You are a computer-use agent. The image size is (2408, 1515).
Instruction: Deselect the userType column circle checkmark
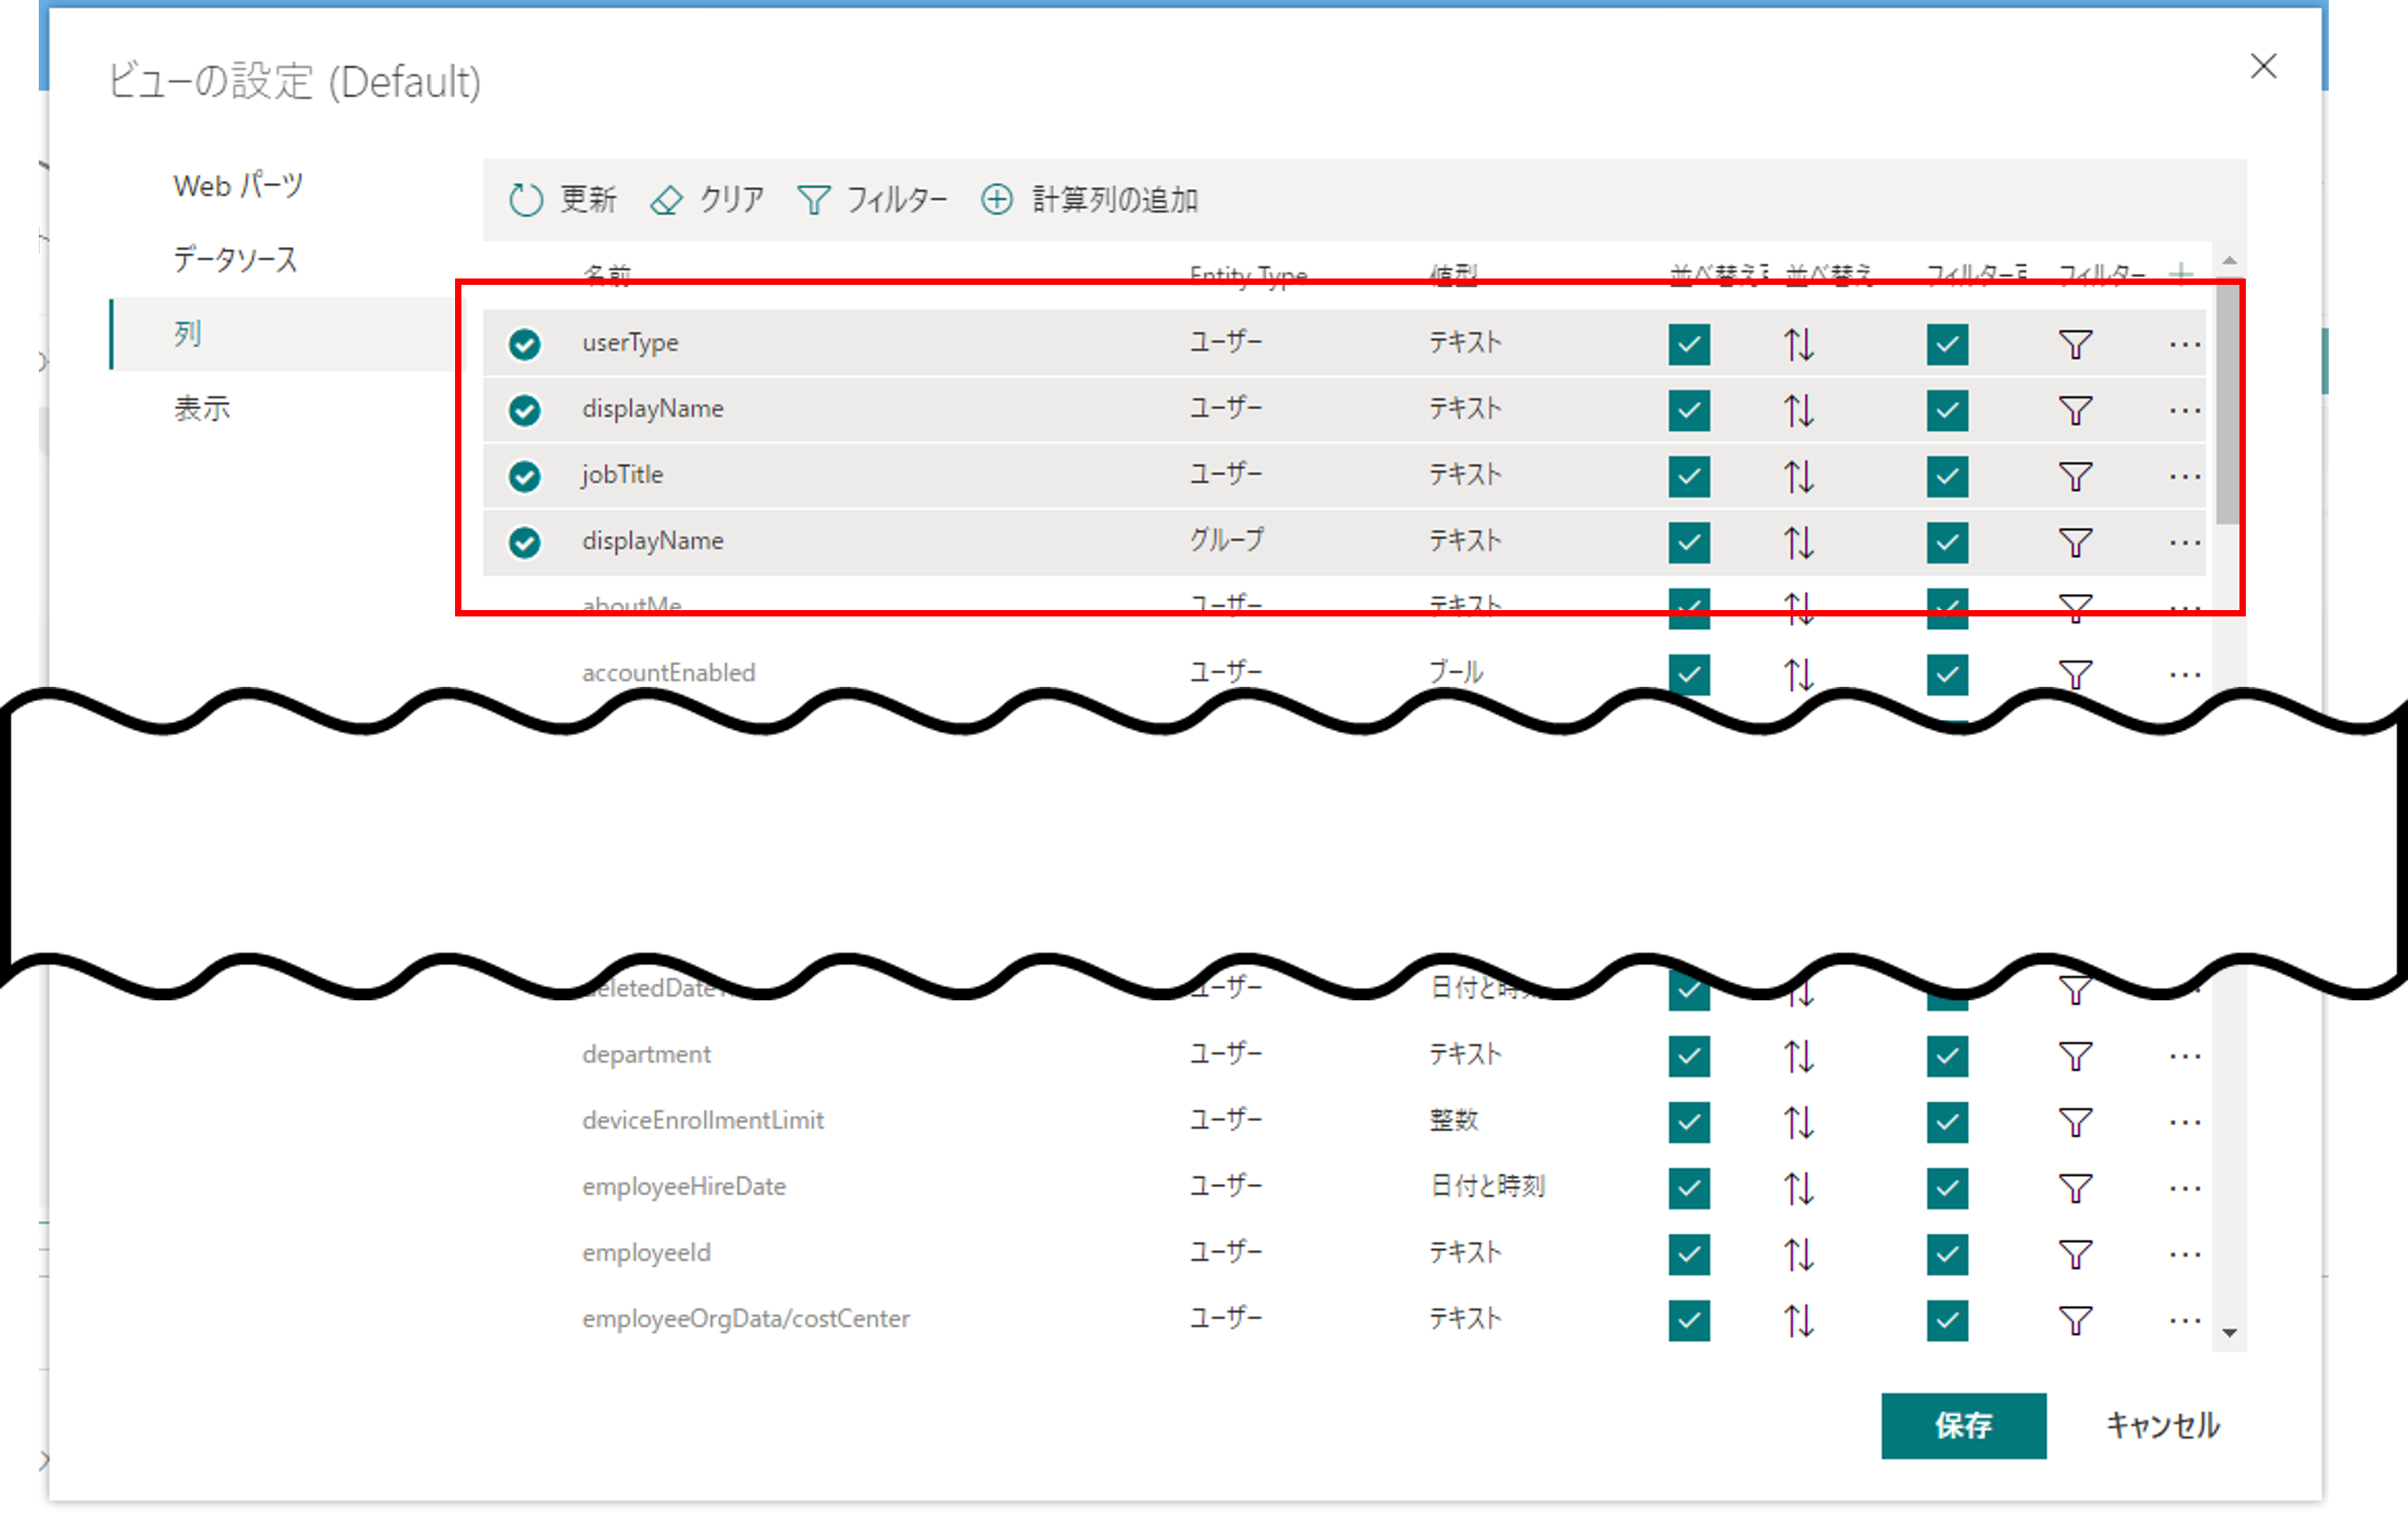pyautogui.click(x=525, y=344)
